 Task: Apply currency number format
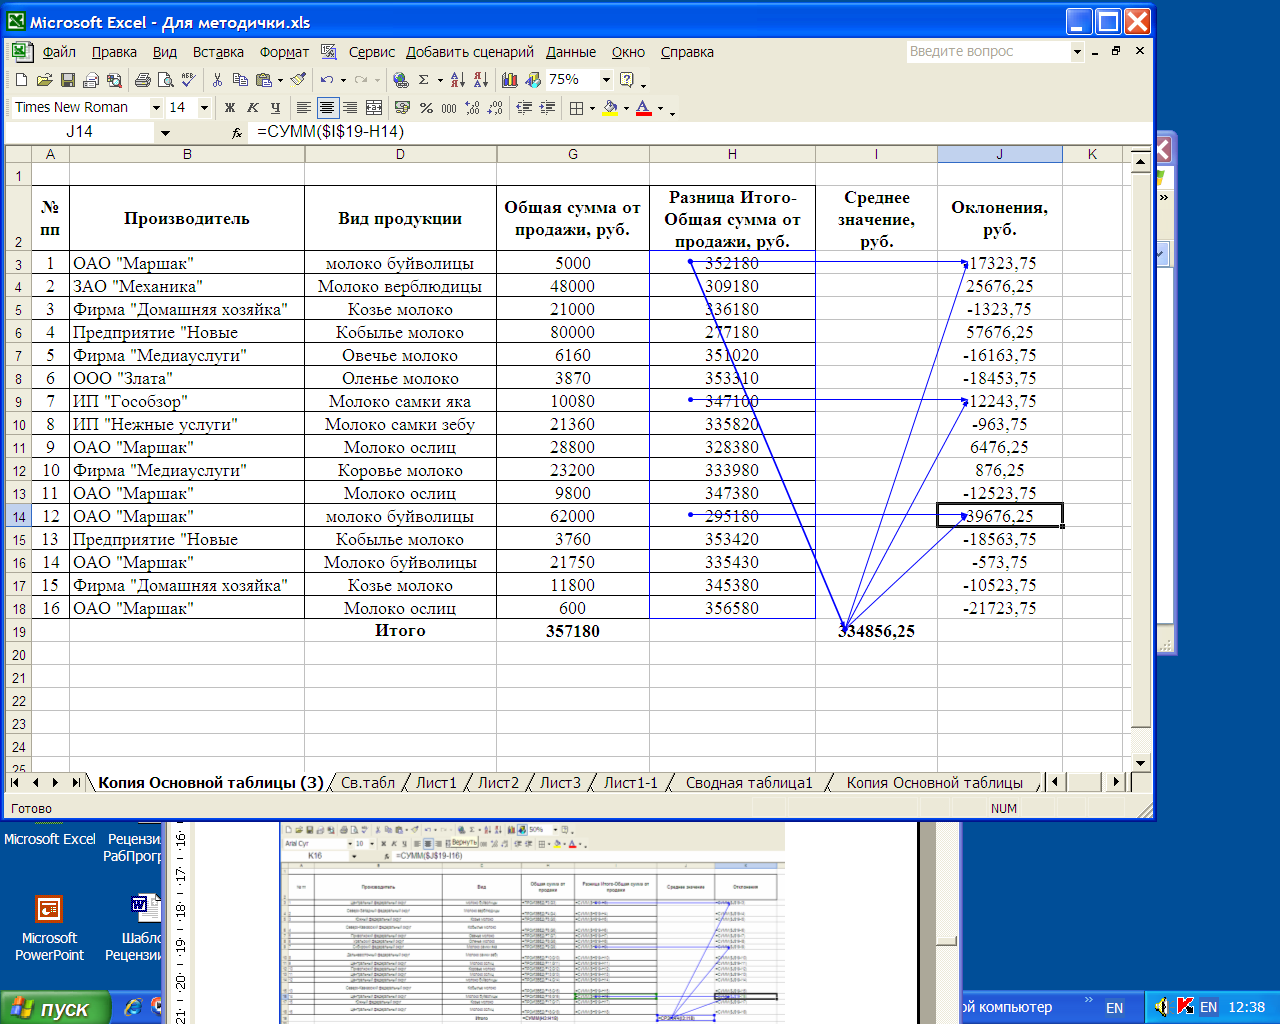click(403, 107)
